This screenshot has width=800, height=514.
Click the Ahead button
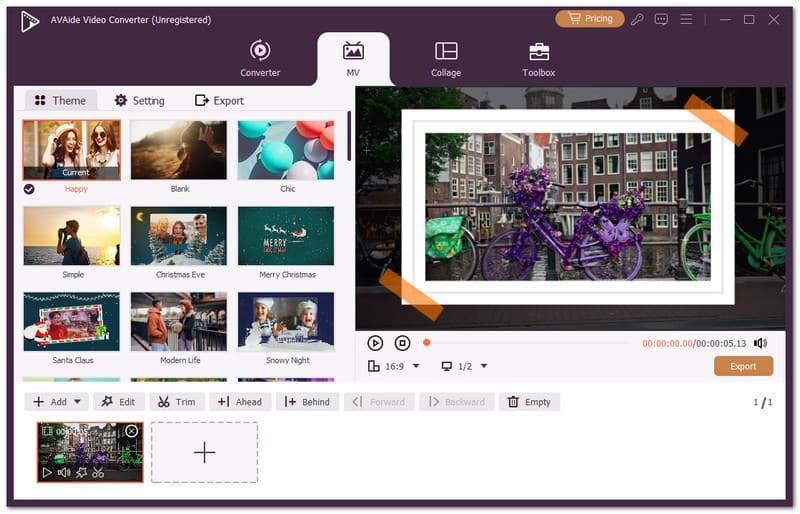coord(240,402)
